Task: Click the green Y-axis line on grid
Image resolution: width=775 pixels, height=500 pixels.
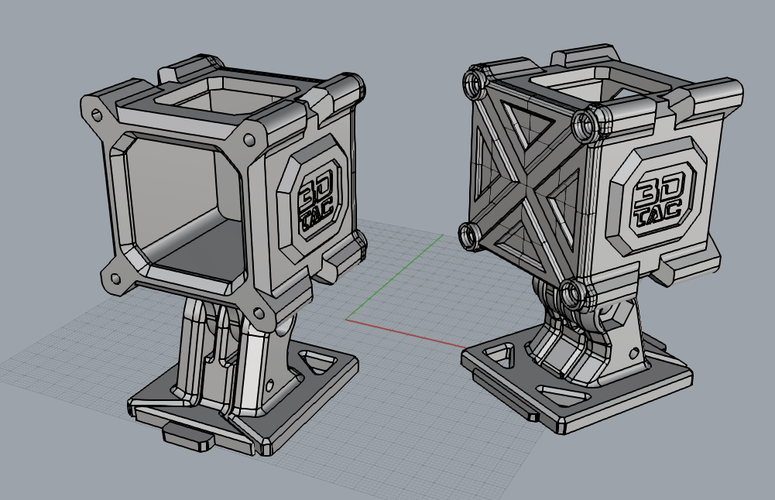Action: pos(394,277)
